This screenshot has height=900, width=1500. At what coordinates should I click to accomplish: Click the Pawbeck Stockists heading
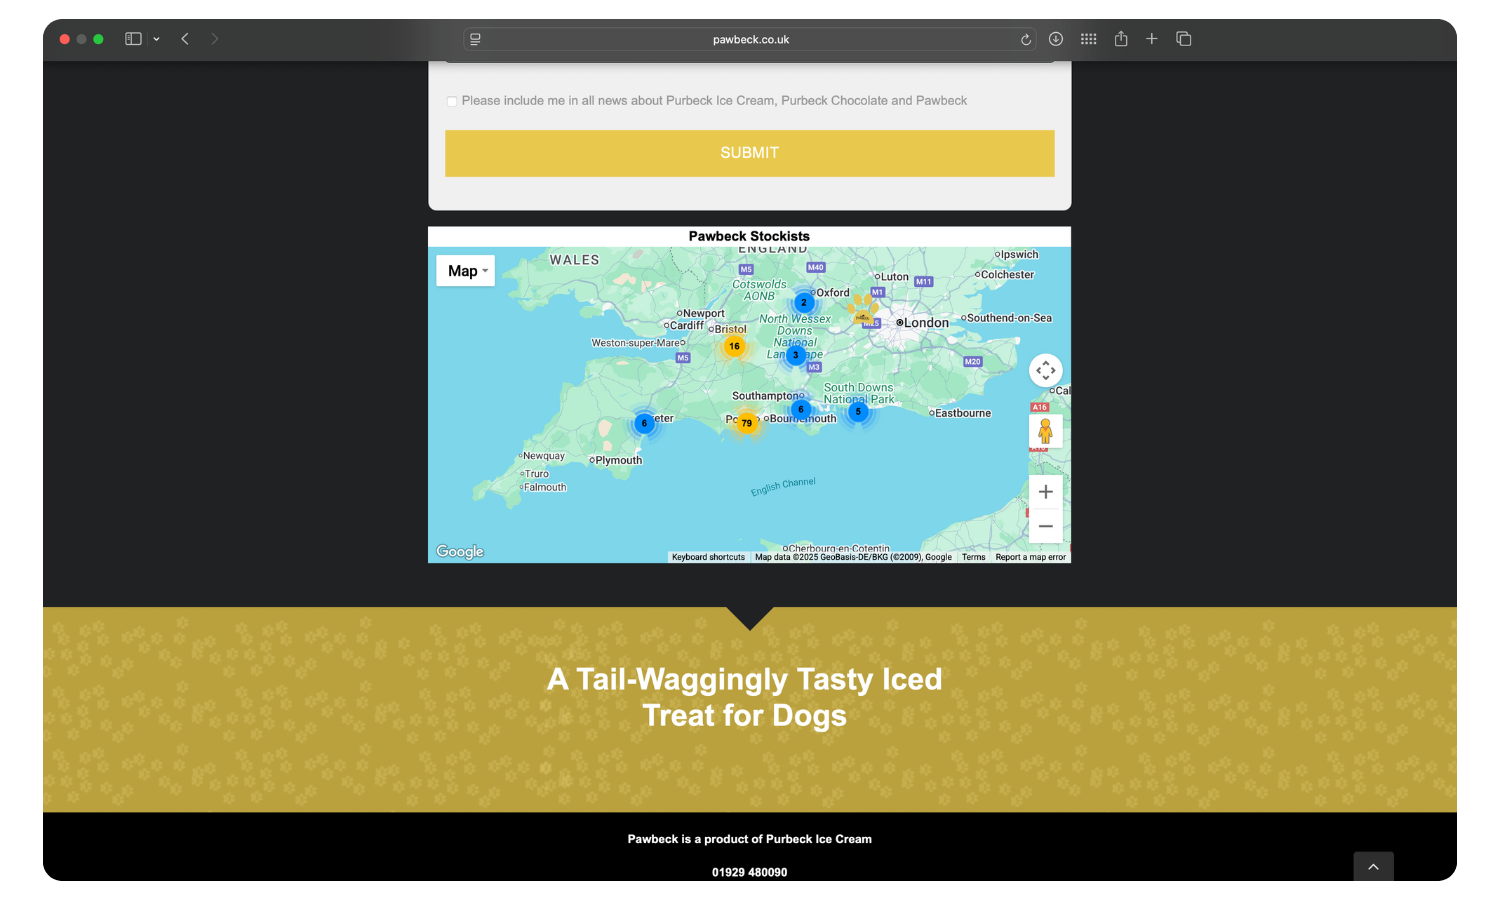pos(749,236)
